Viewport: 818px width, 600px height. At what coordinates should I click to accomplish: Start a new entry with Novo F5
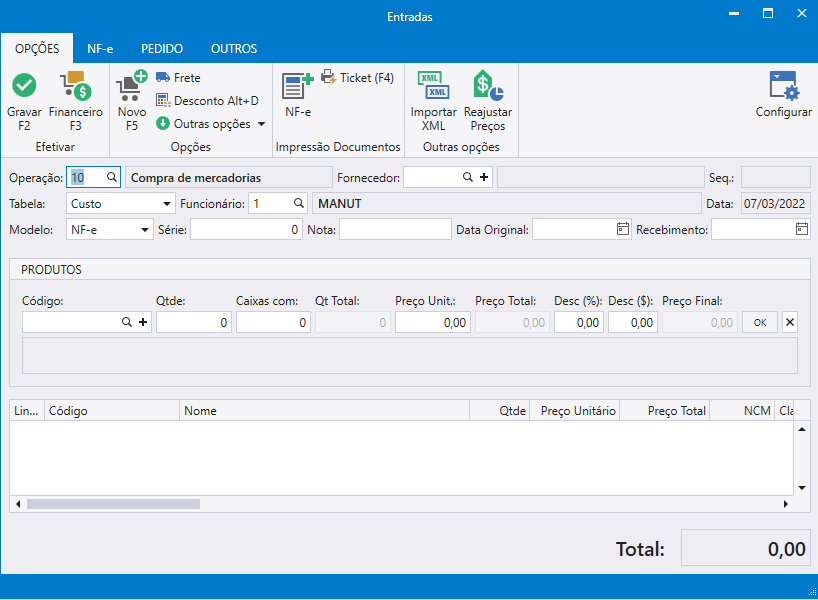pyautogui.click(x=131, y=101)
